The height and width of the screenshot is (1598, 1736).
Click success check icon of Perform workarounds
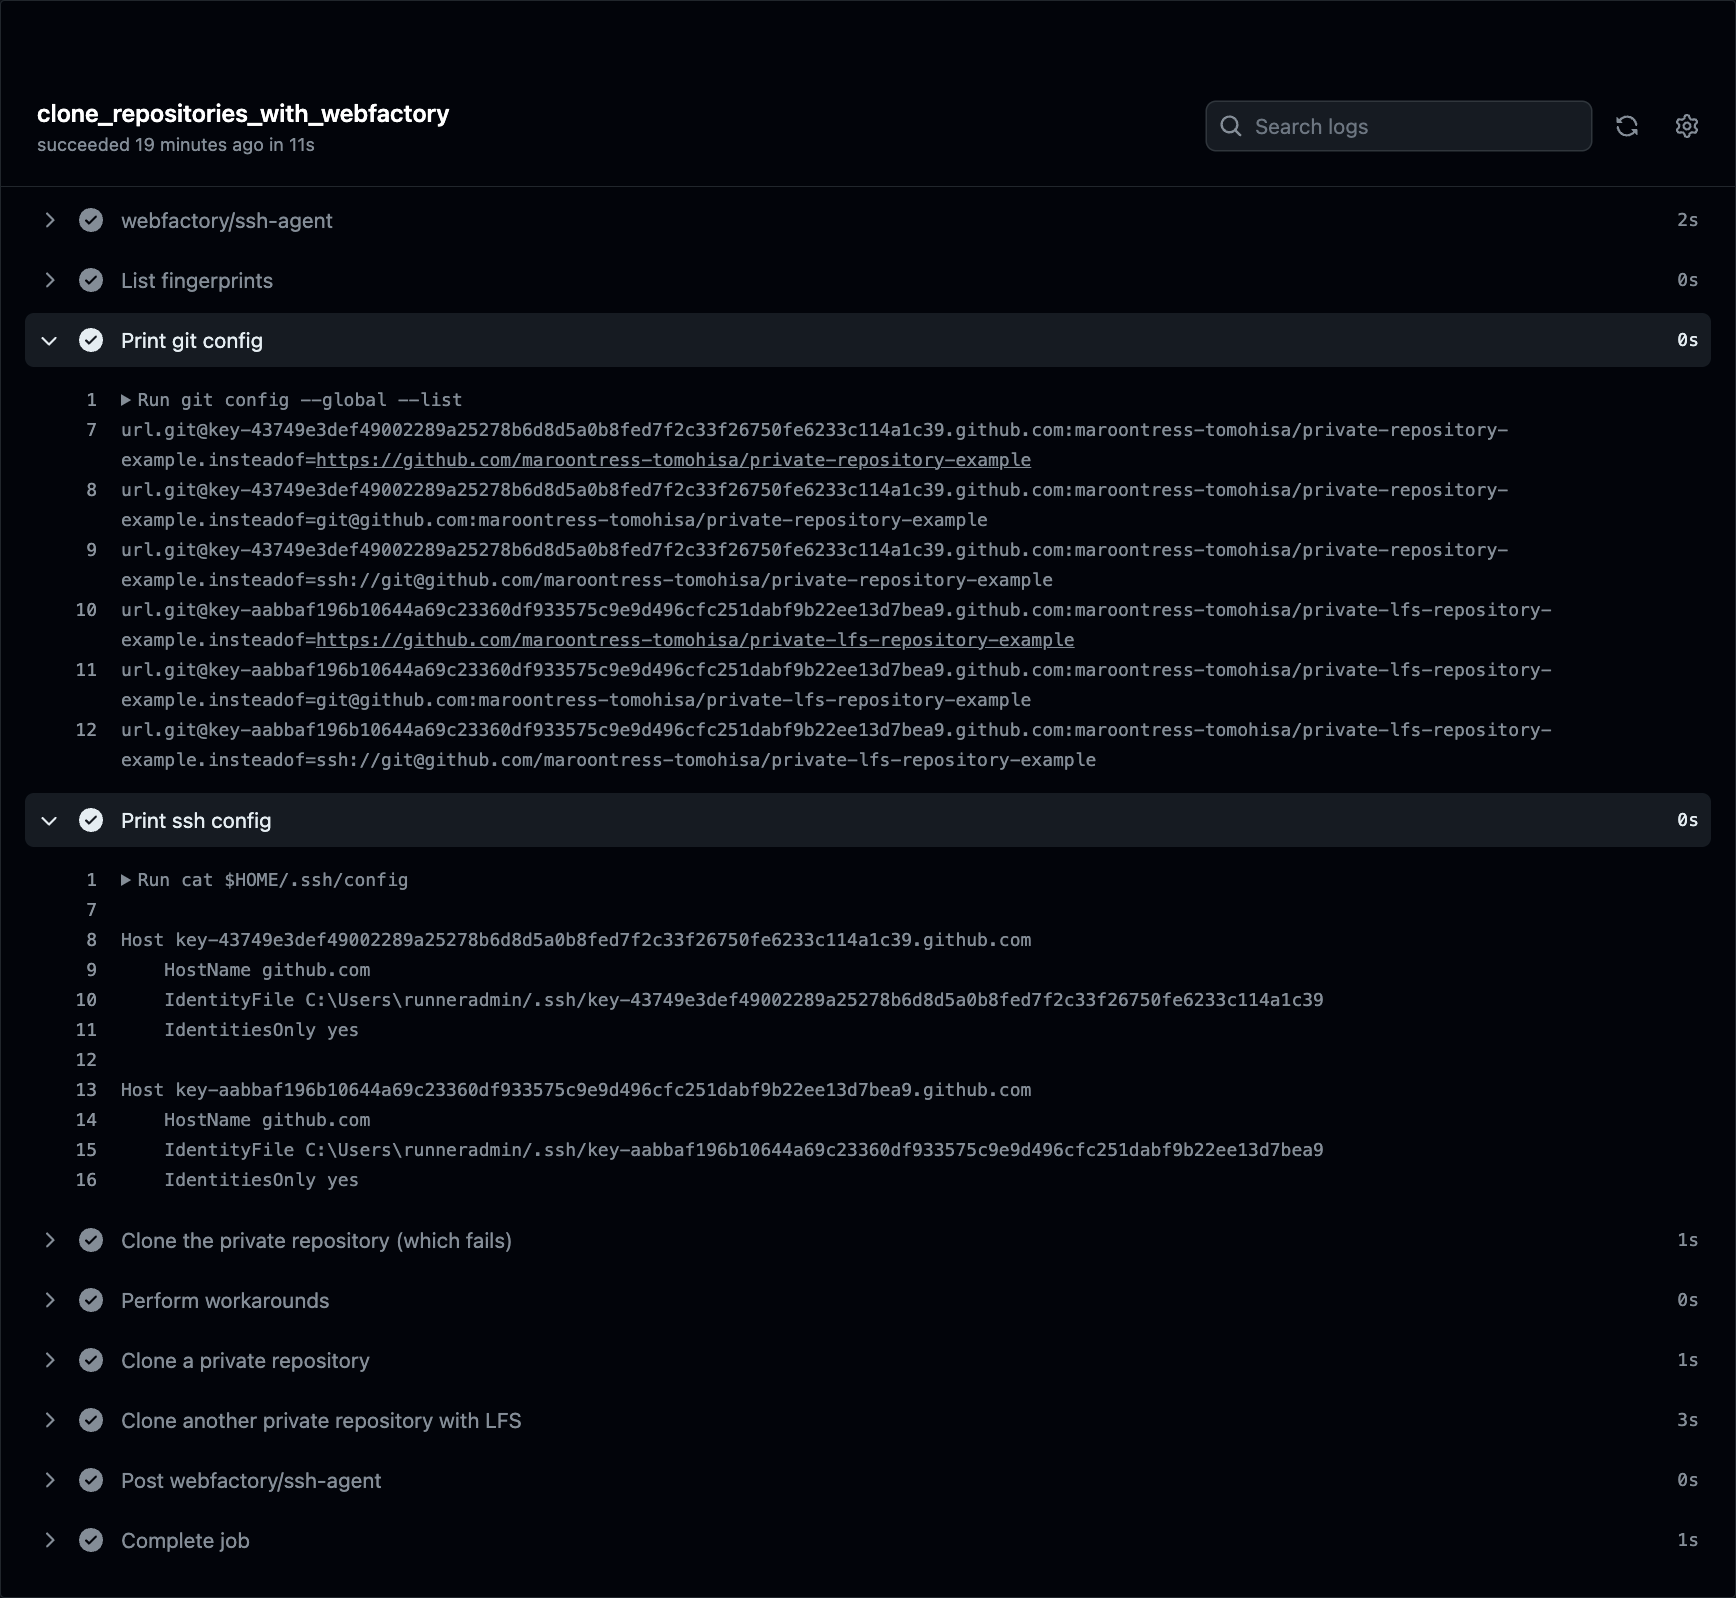91,1300
